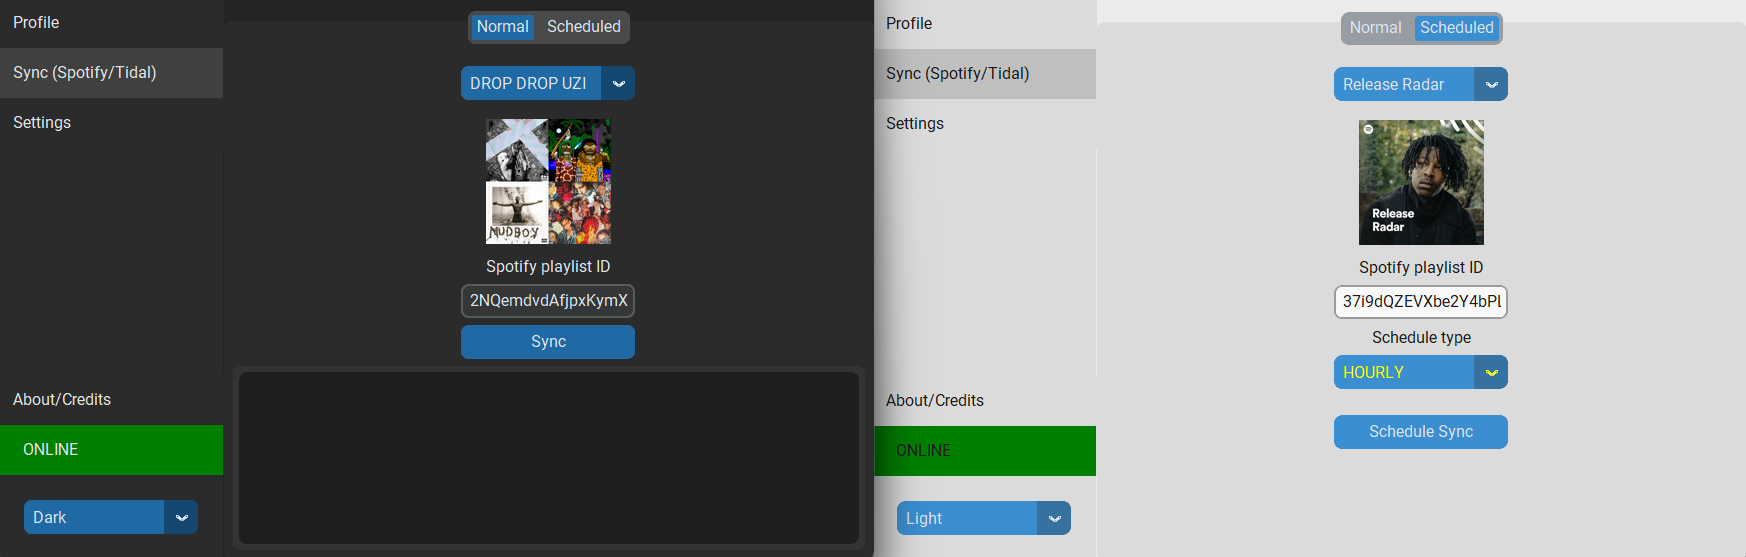
Task: Switch to Normal mode in dark window
Action: point(503,27)
